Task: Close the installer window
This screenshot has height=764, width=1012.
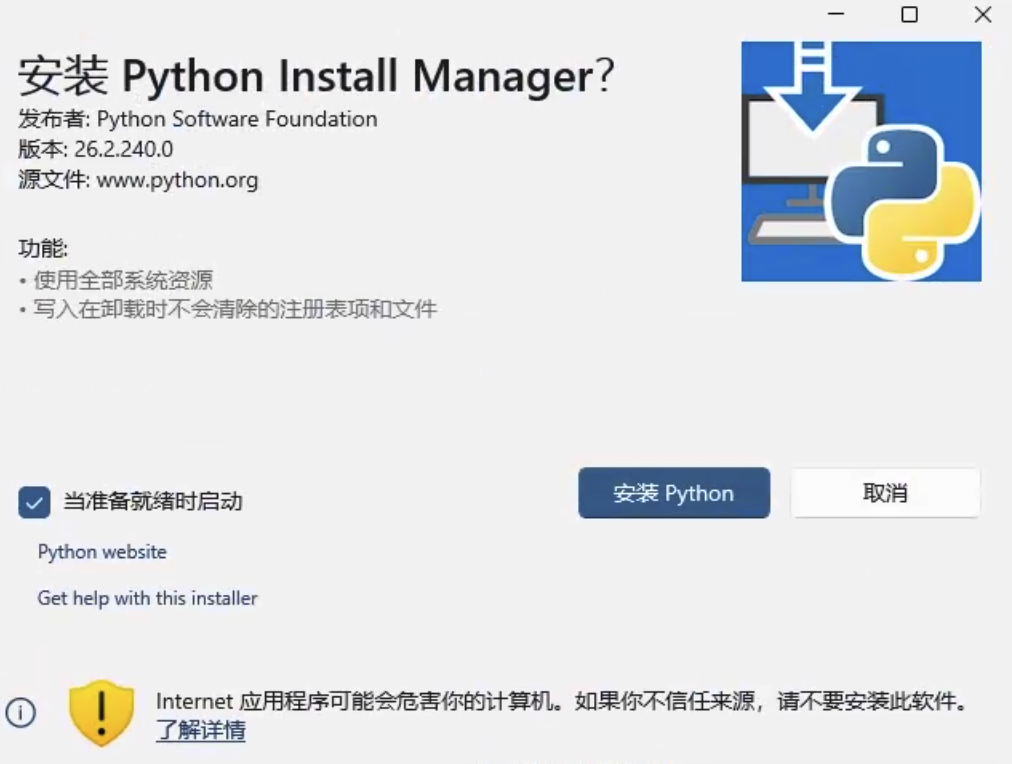Action: [x=983, y=14]
